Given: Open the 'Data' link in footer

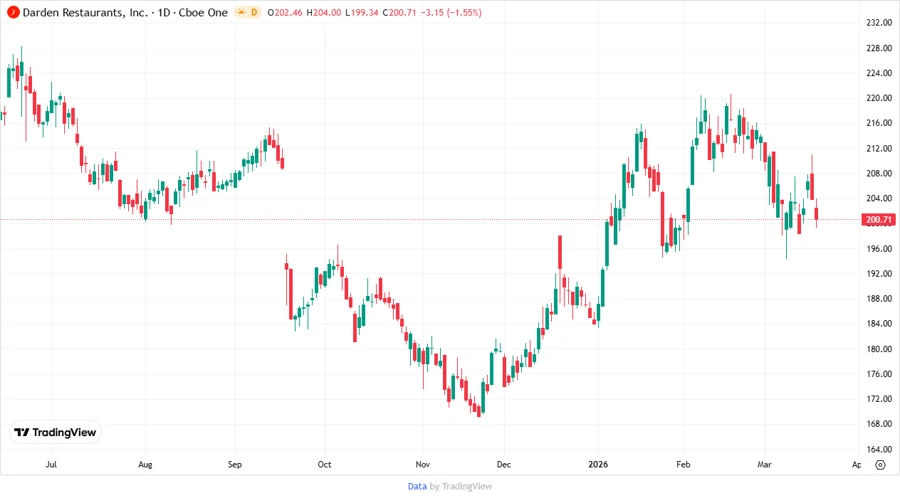Looking at the screenshot, I should point(417,486).
